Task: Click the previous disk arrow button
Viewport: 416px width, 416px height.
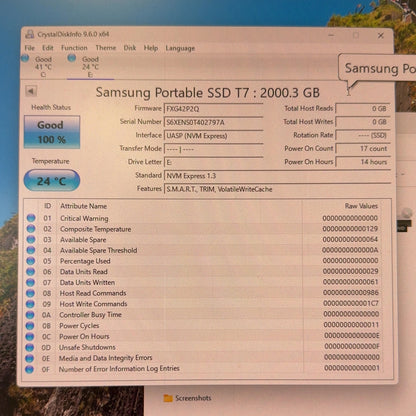Action: pos(31,91)
